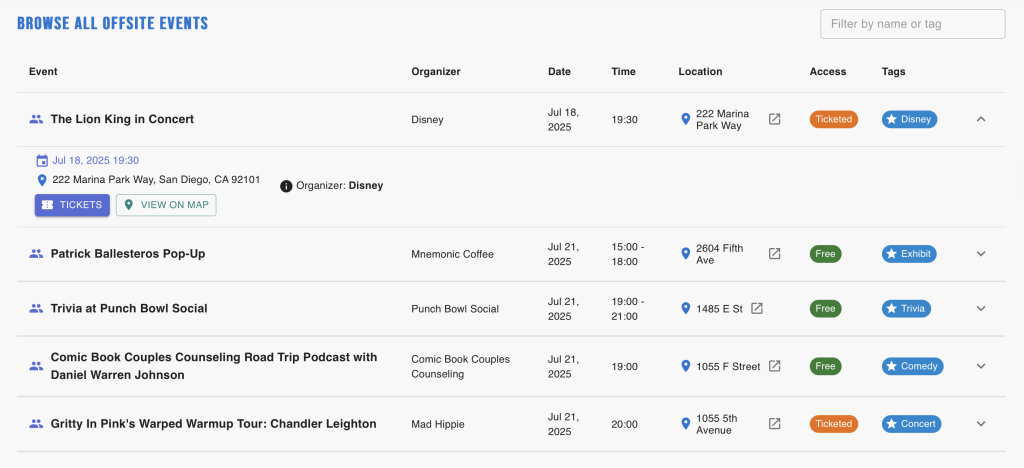This screenshot has width=1024, height=468.
Task: Click the View on Map button
Action: click(x=166, y=205)
